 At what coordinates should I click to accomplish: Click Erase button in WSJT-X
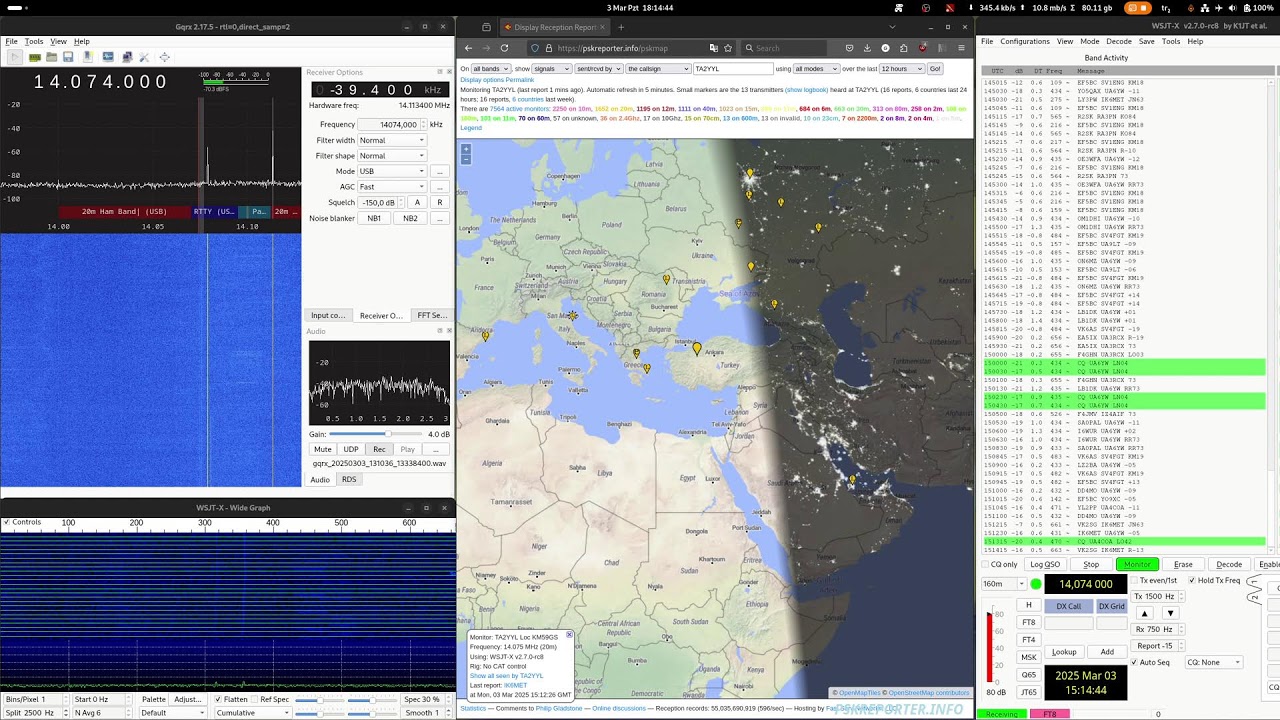[1183, 564]
